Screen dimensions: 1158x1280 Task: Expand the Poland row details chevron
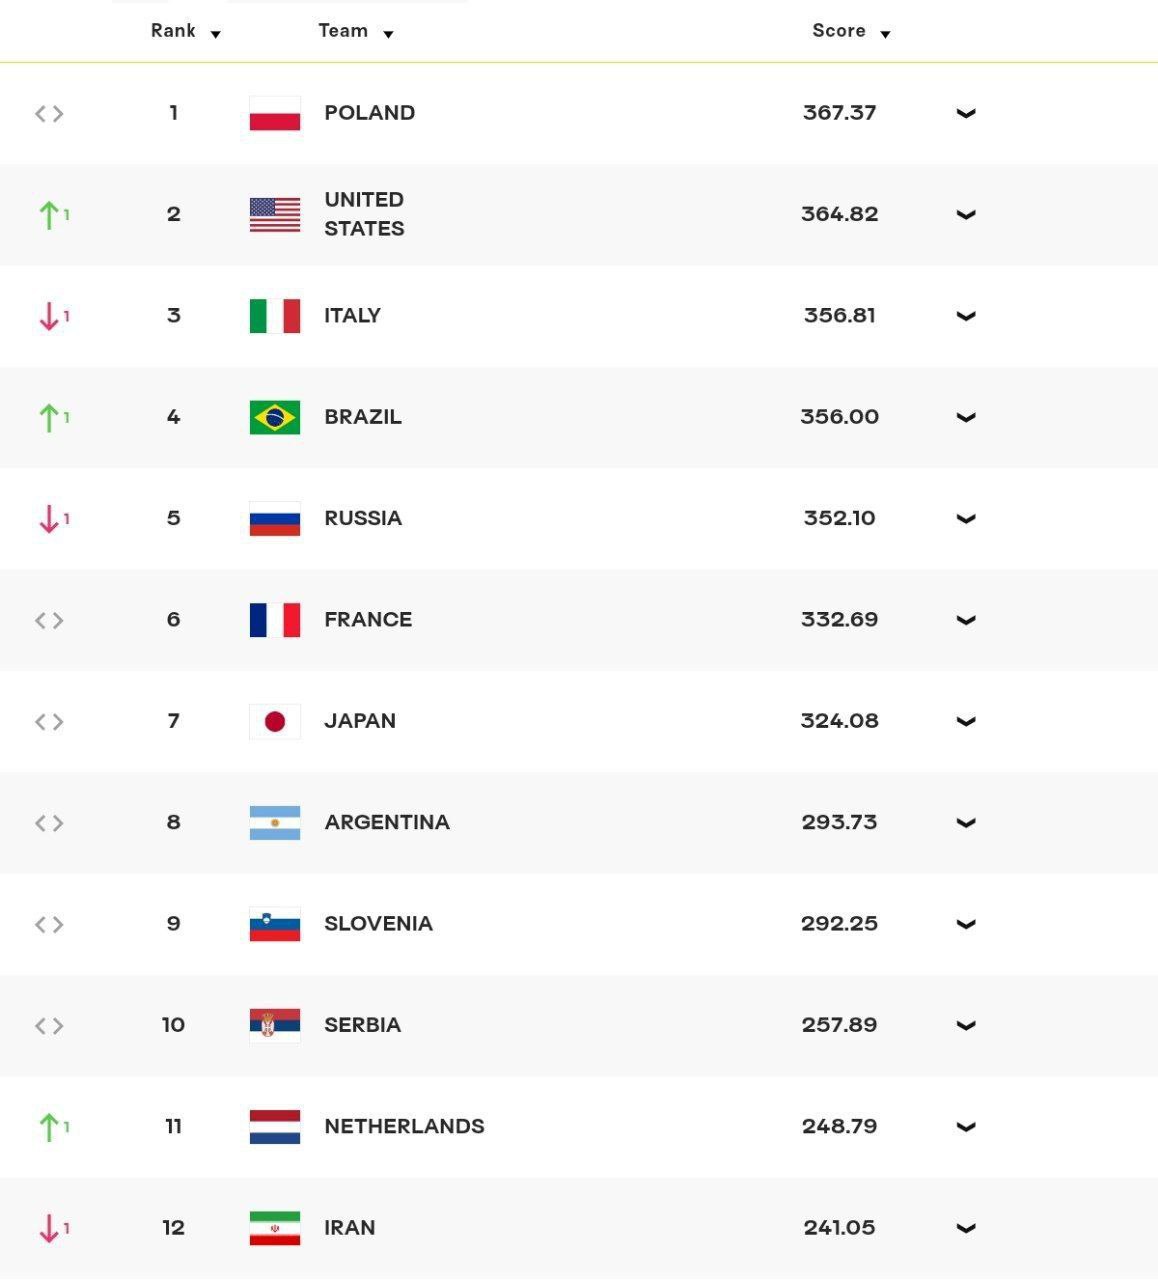pyautogui.click(x=966, y=113)
